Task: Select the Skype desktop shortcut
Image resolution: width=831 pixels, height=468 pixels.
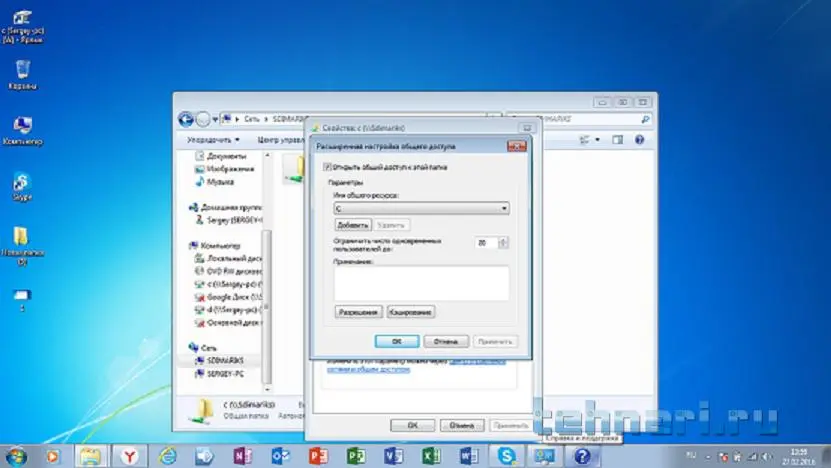Action: [x=22, y=186]
